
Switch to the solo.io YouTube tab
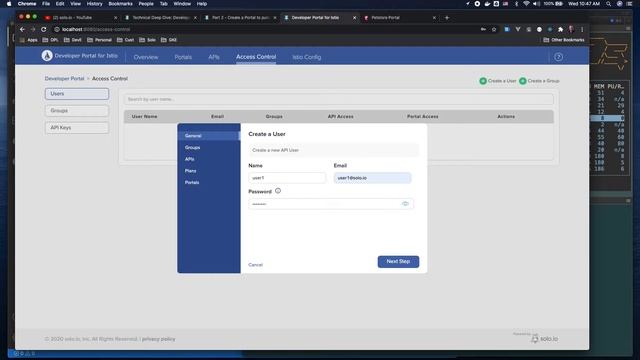[x=81, y=18]
